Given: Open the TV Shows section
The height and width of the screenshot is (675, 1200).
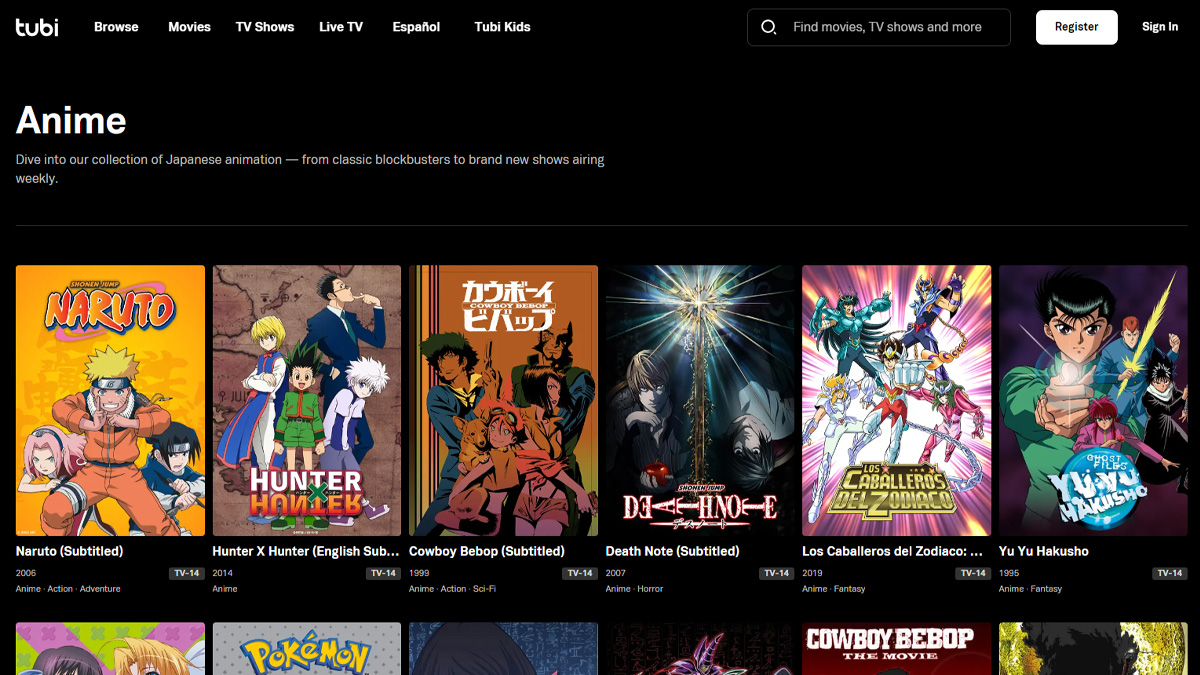Looking at the screenshot, I should click(x=265, y=27).
